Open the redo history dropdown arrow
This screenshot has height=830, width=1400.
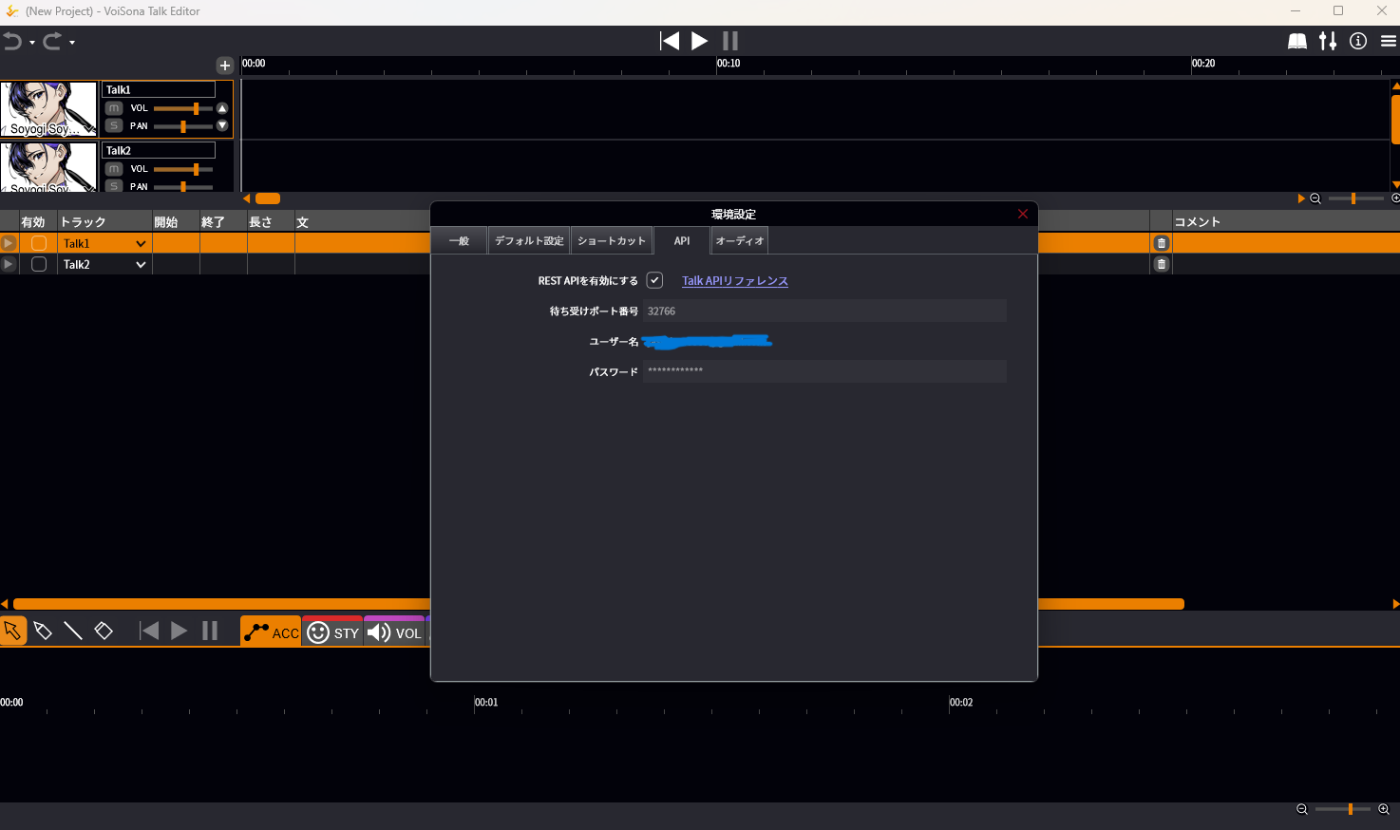[x=72, y=43]
